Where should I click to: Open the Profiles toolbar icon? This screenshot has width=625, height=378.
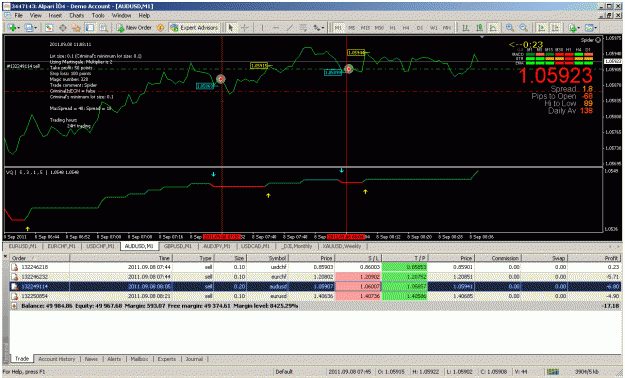[29, 28]
